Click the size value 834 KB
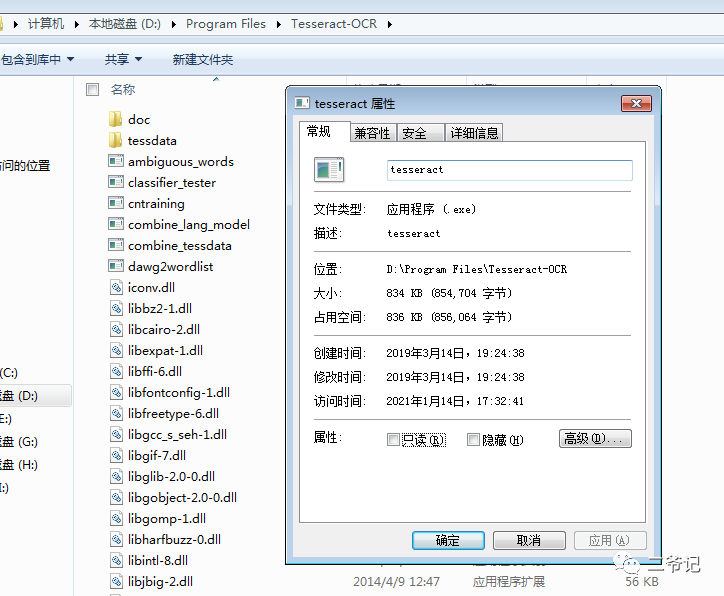The width and height of the screenshot is (724, 596). point(404,293)
